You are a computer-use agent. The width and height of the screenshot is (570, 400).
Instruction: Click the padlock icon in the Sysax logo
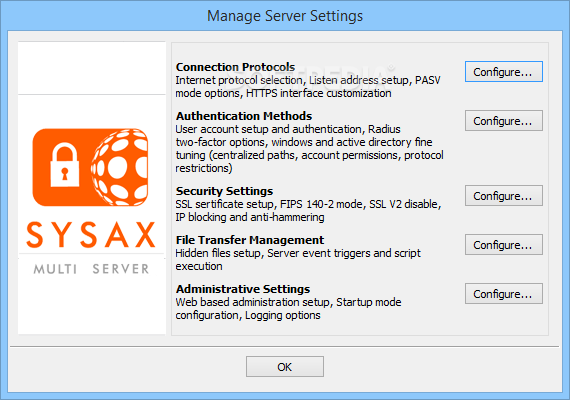coord(64,165)
